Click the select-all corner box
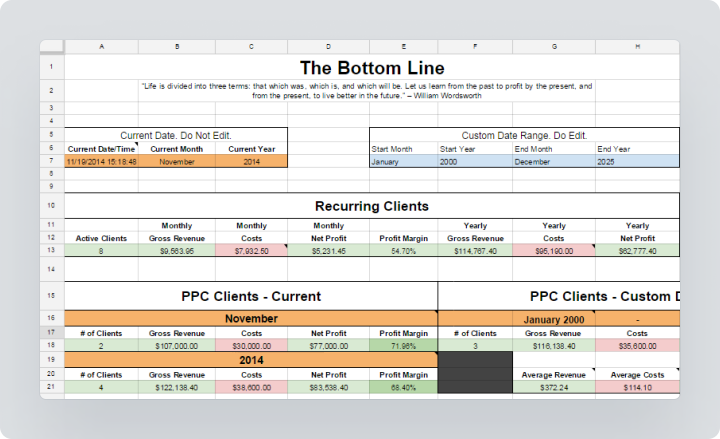Viewport: 720px width, 439px height. click(52, 46)
